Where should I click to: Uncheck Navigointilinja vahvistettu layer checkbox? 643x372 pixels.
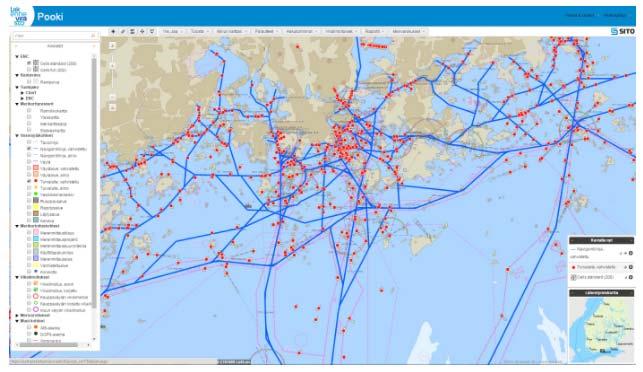pos(29,148)
